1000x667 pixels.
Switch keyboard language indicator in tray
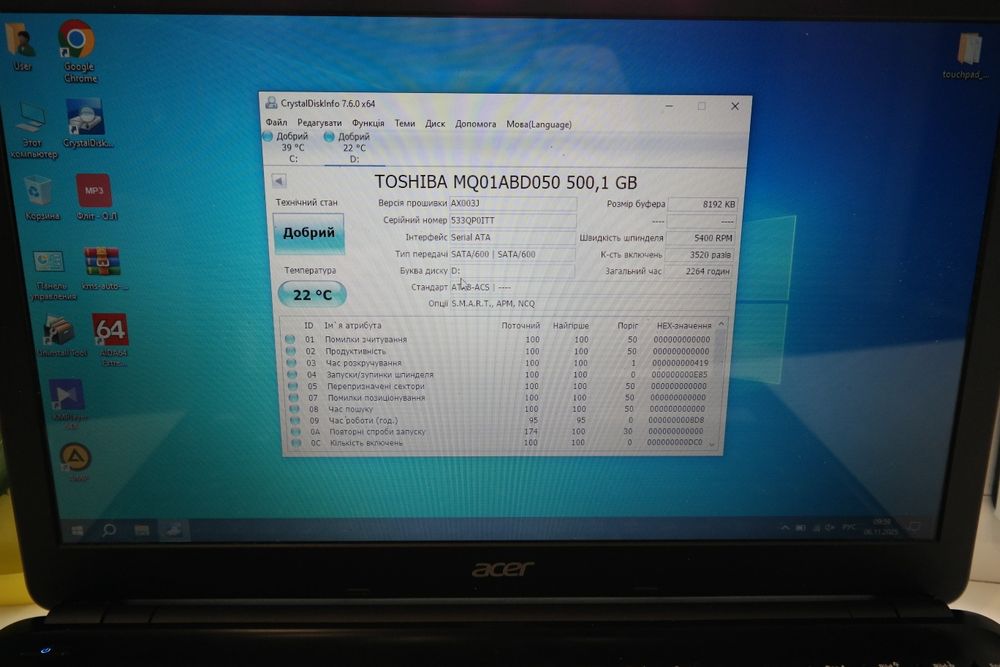[x=848, y=527]
